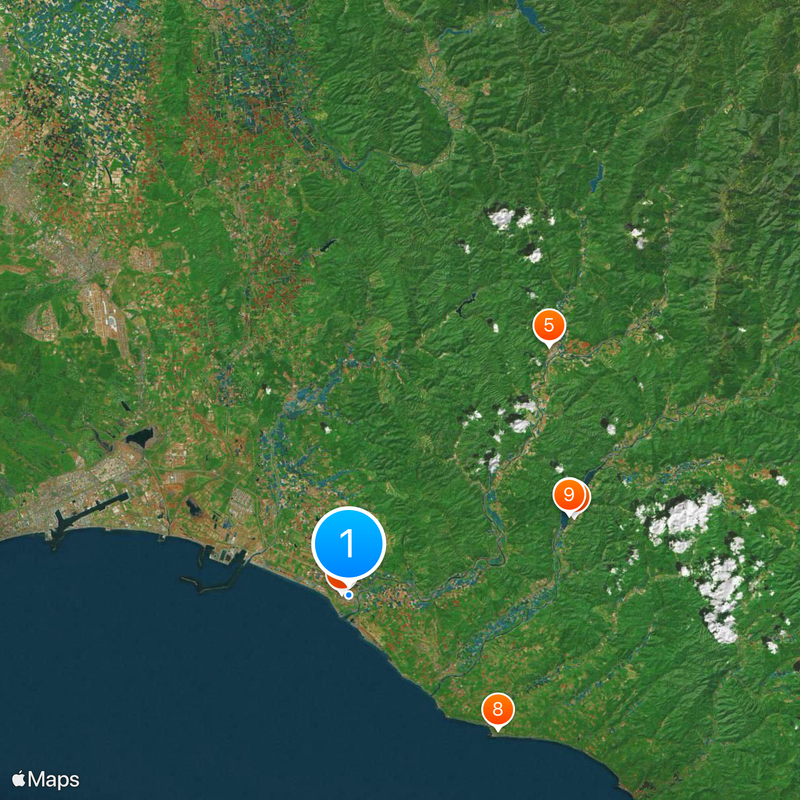Screen dimensions: 800x800
Task: Click the small cloud pair above pin 5
Action: (512, 218)
